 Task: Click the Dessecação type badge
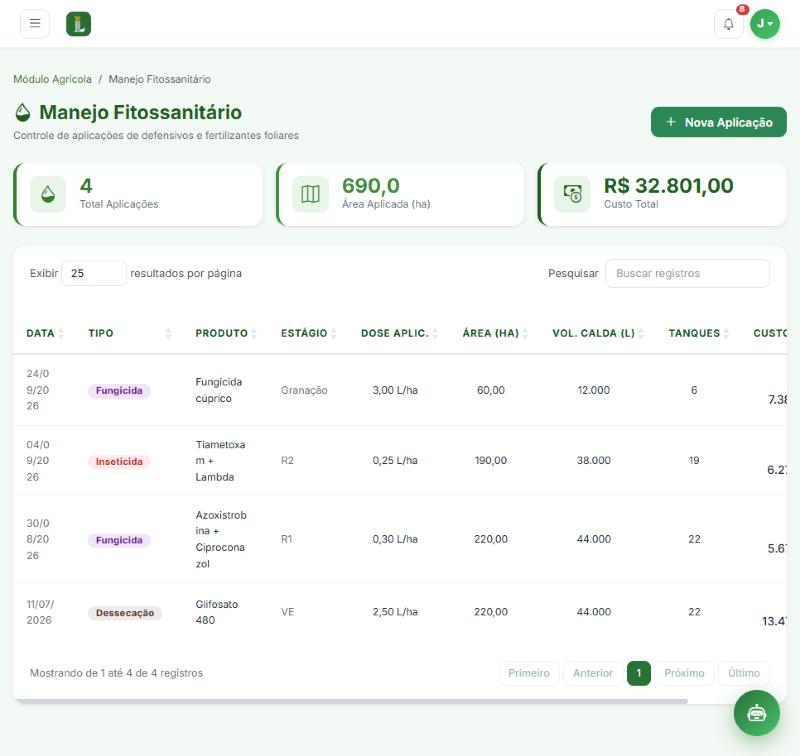click(x=125, y=613)
